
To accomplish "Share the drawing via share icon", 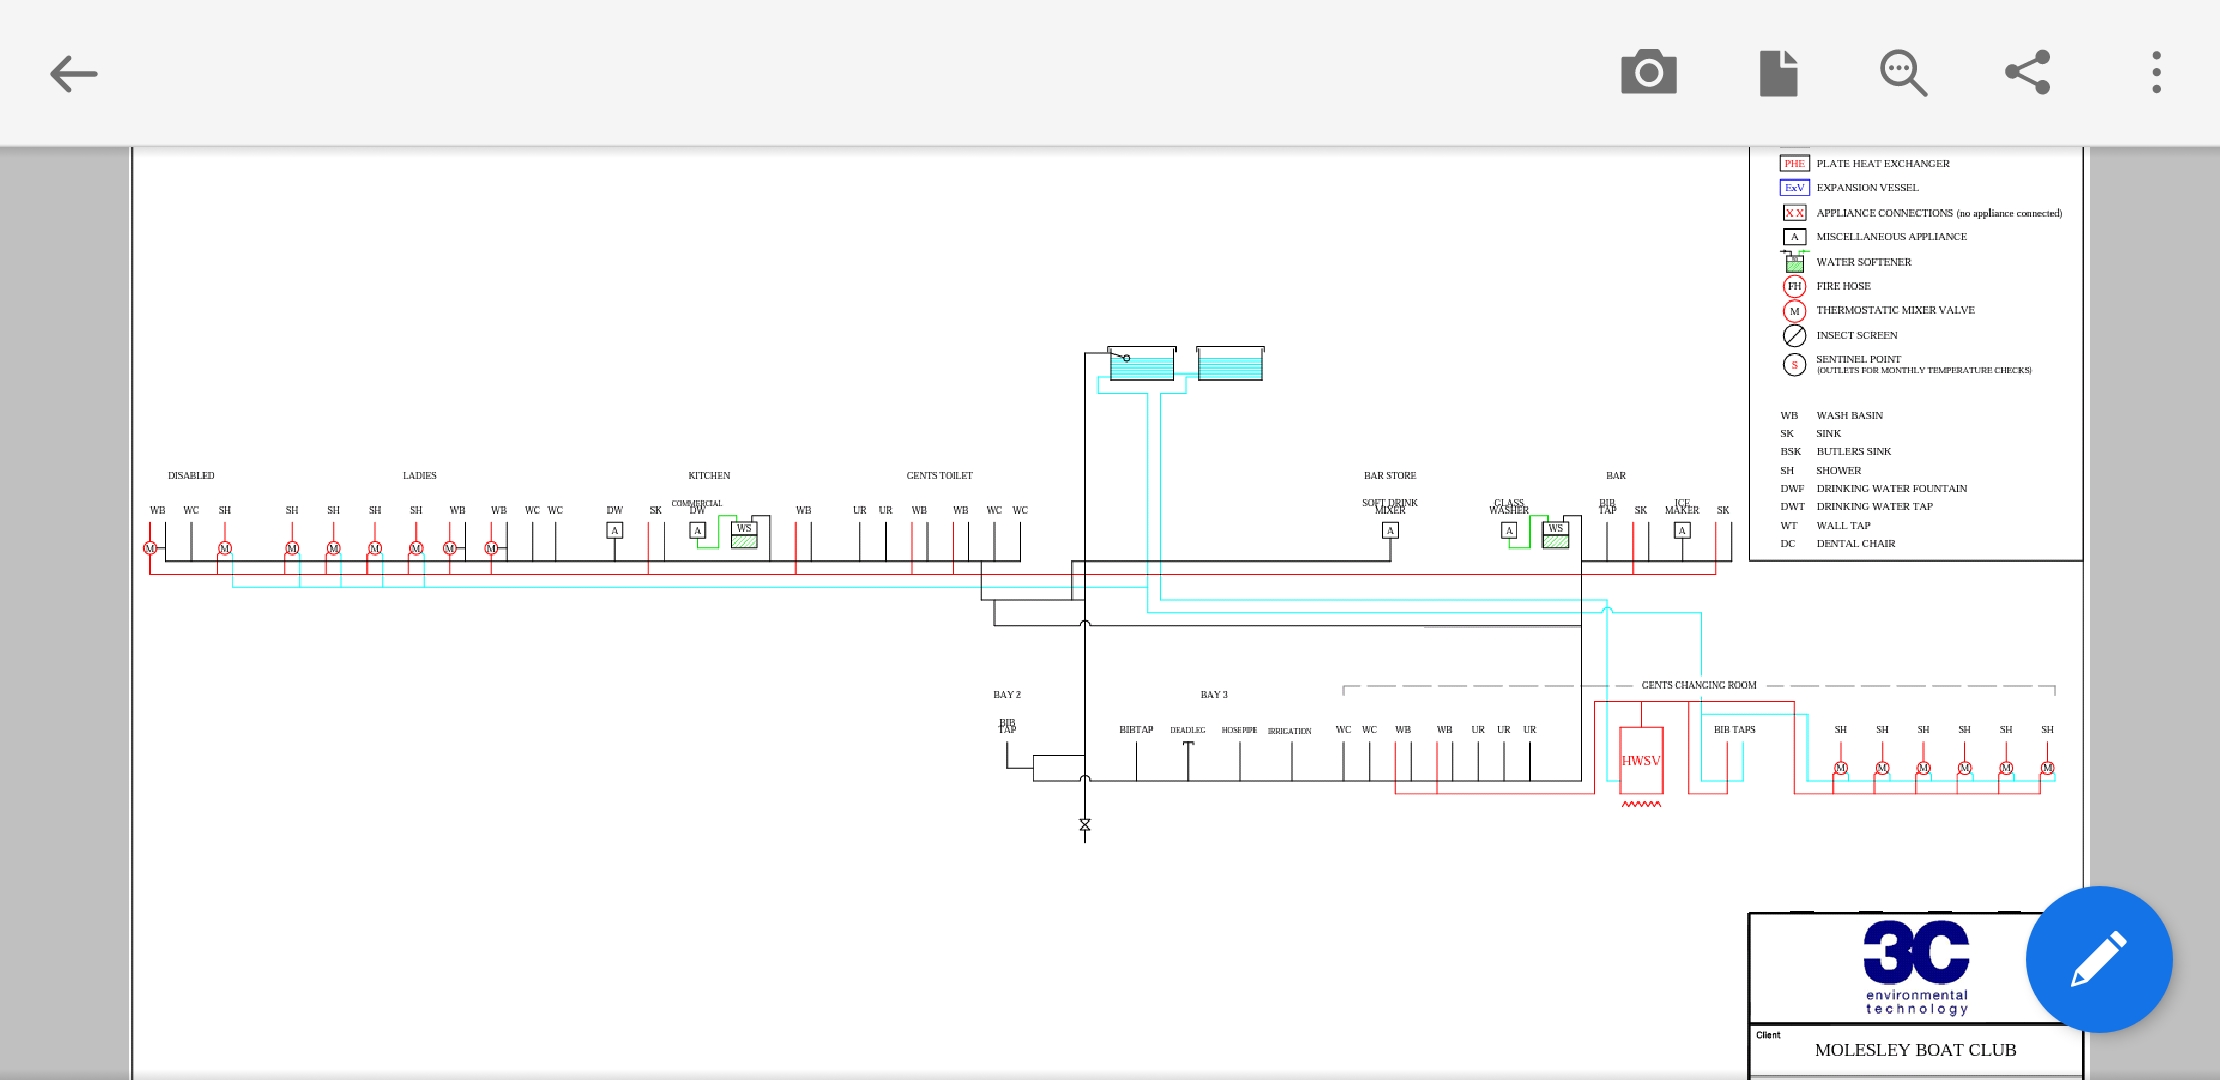I will [x=2028, y=72].
